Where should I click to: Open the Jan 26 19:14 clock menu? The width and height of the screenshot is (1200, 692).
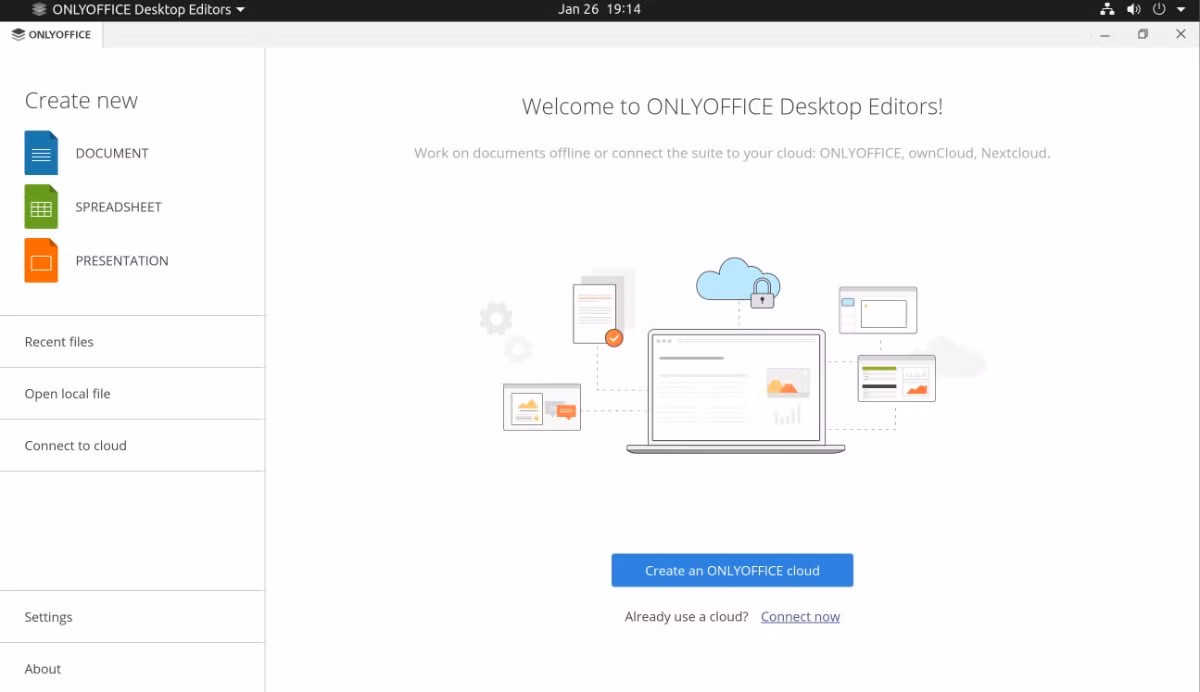point(599,9)
